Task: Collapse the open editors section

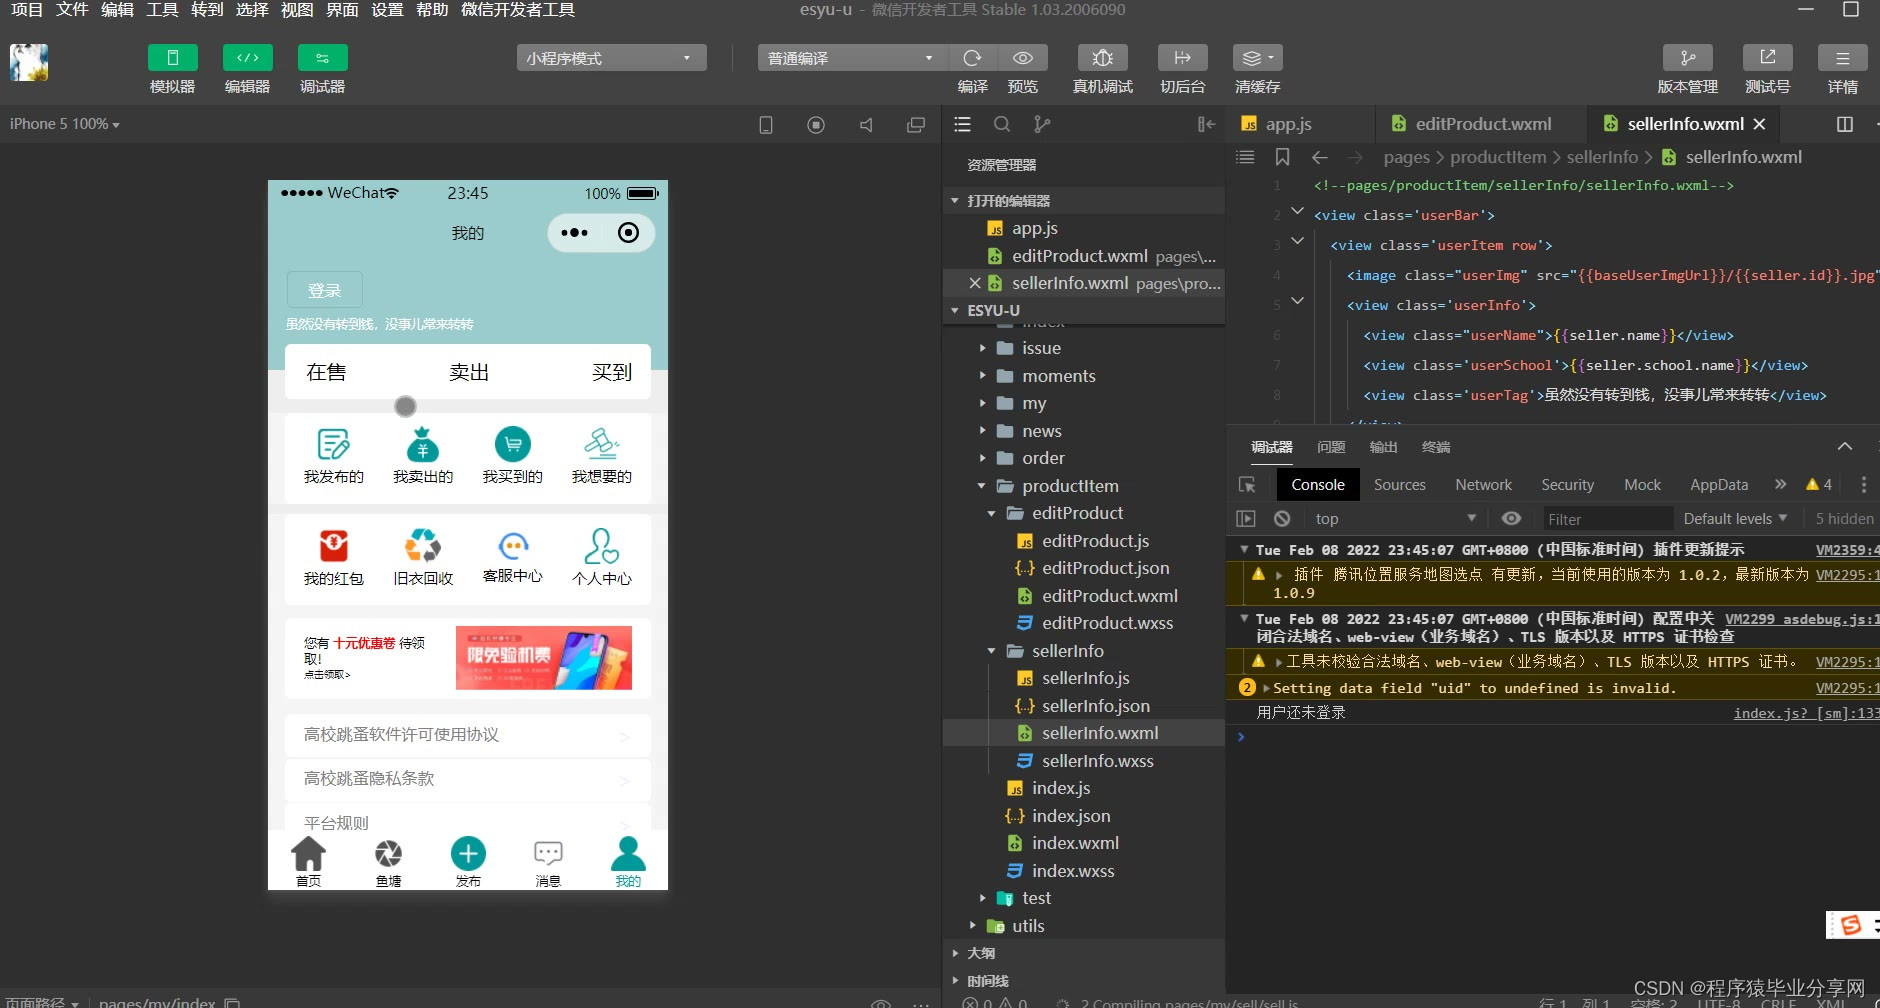Action: [954, 201]
